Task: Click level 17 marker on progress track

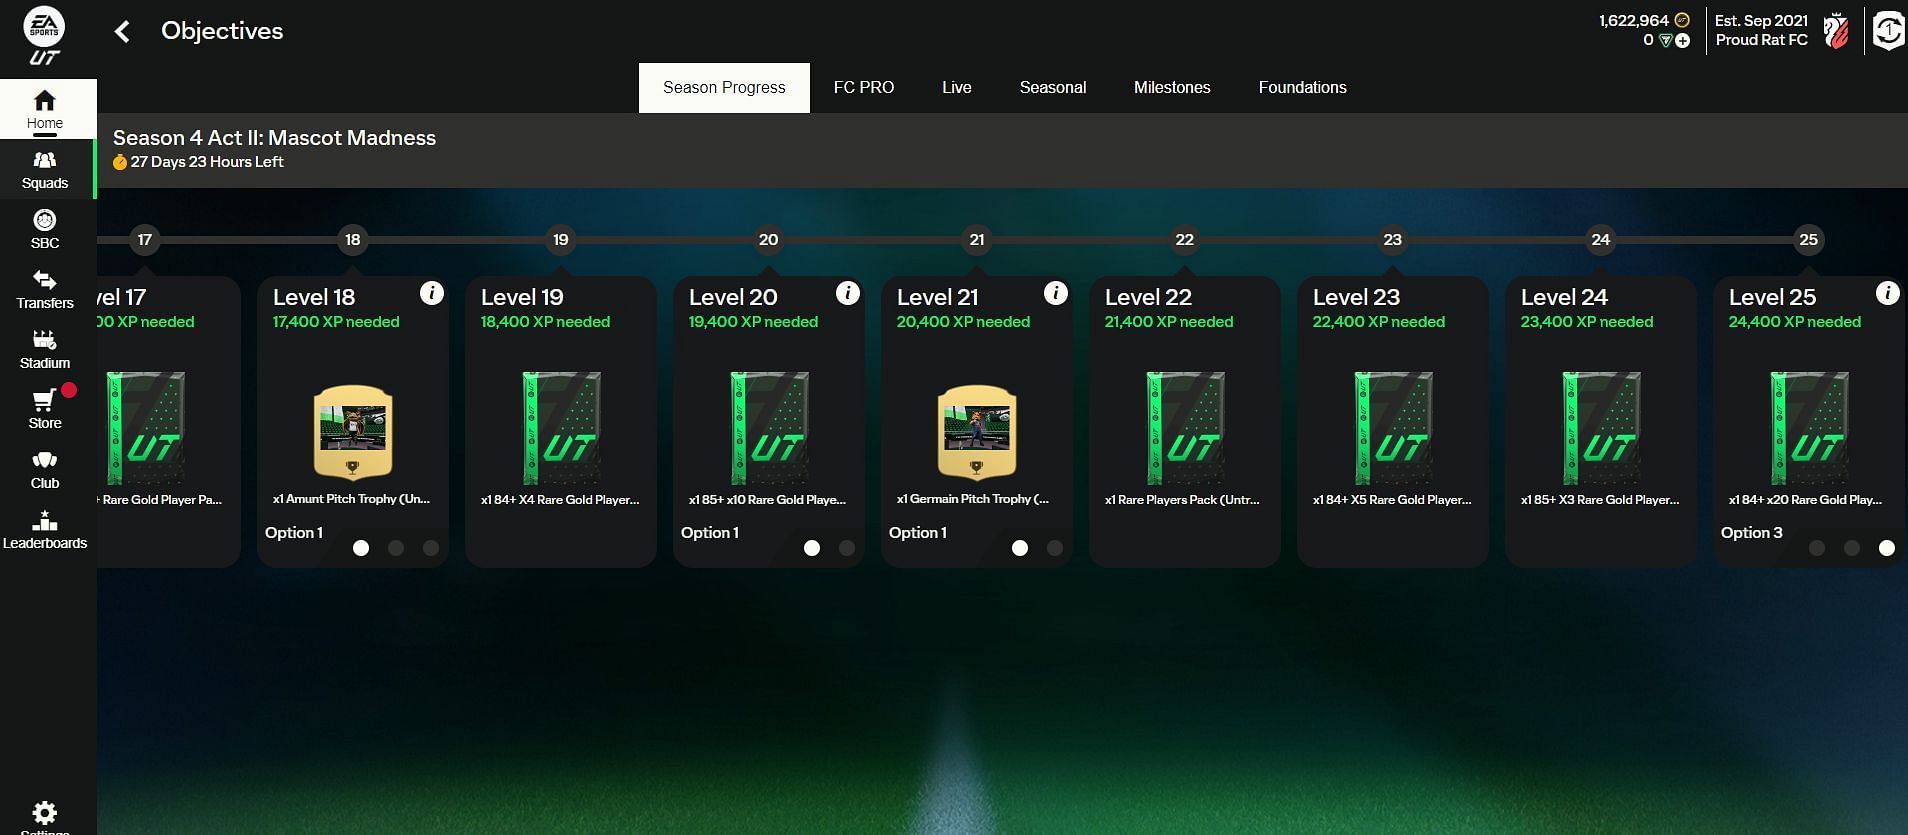Action: point(145,240)
